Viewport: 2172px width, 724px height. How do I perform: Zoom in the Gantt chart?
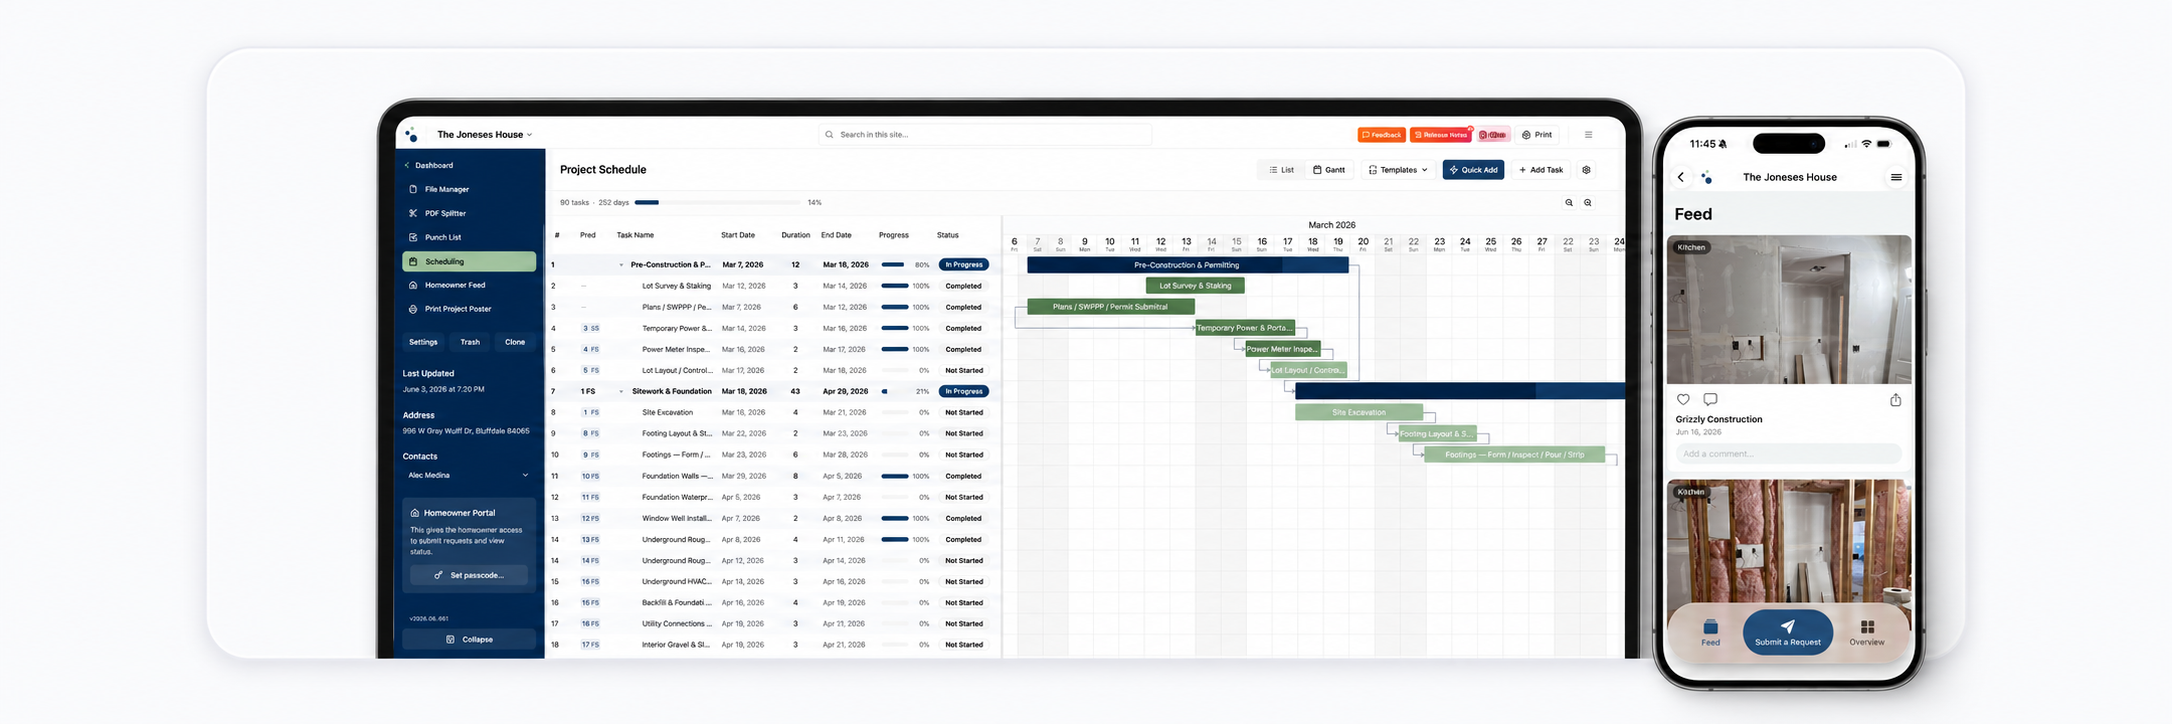1588,203
